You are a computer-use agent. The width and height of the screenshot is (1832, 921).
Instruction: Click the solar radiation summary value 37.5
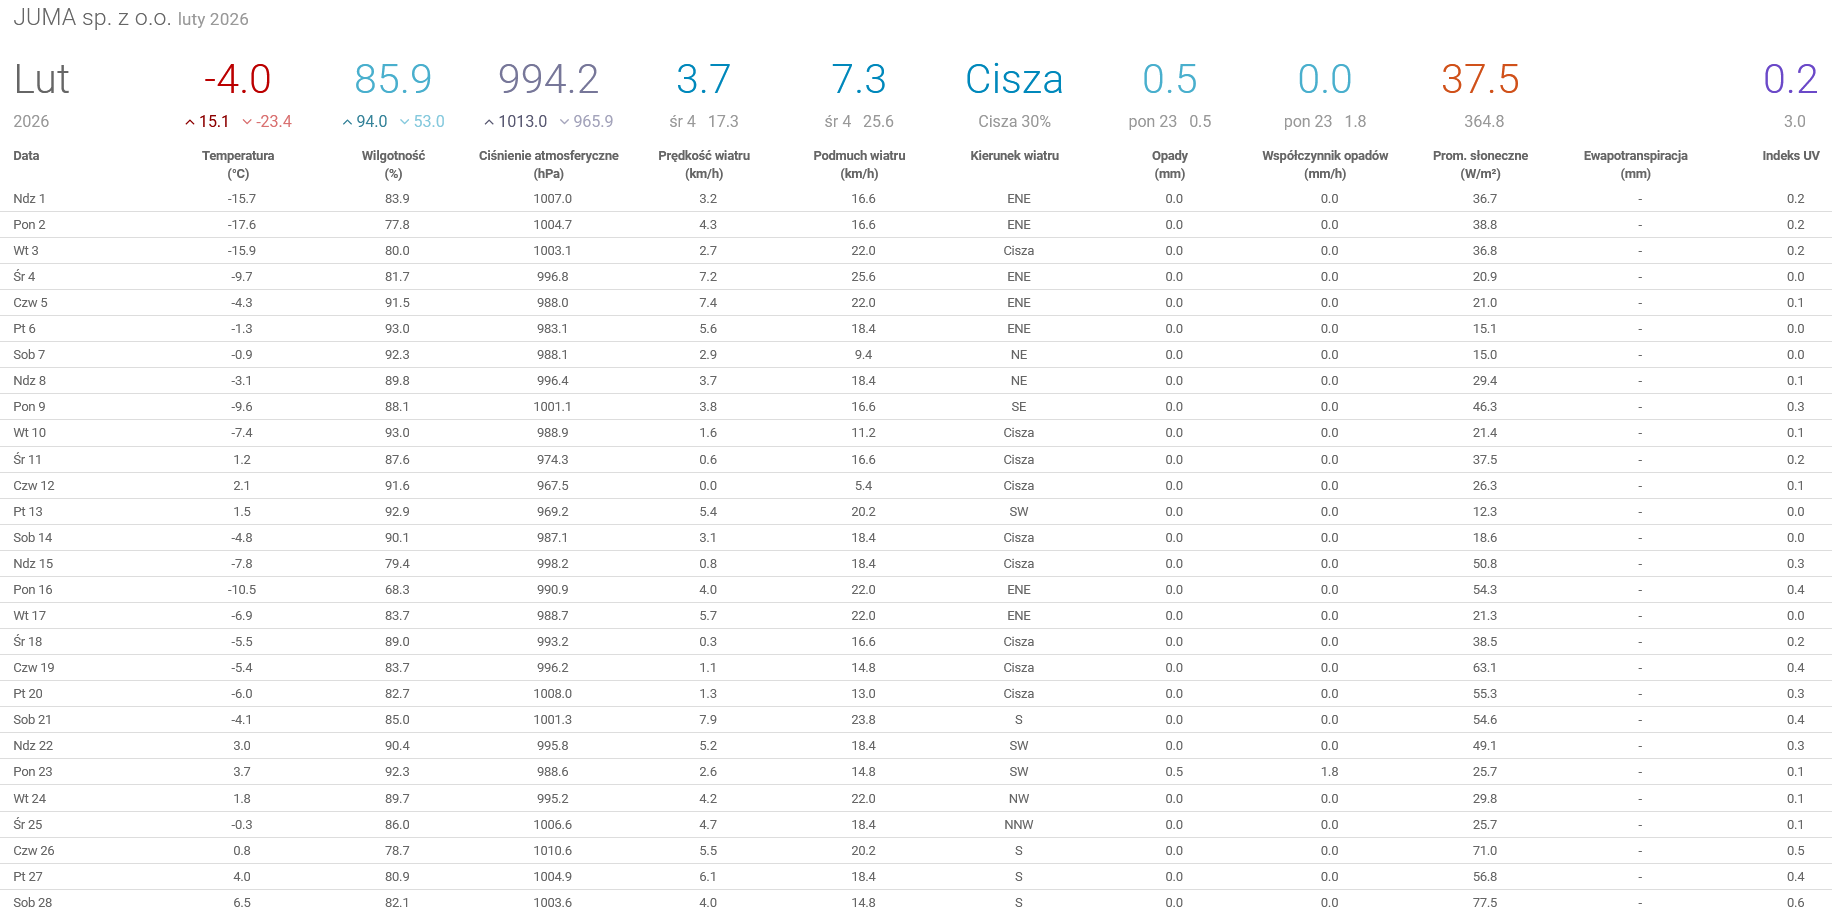tap(1480, 79)
